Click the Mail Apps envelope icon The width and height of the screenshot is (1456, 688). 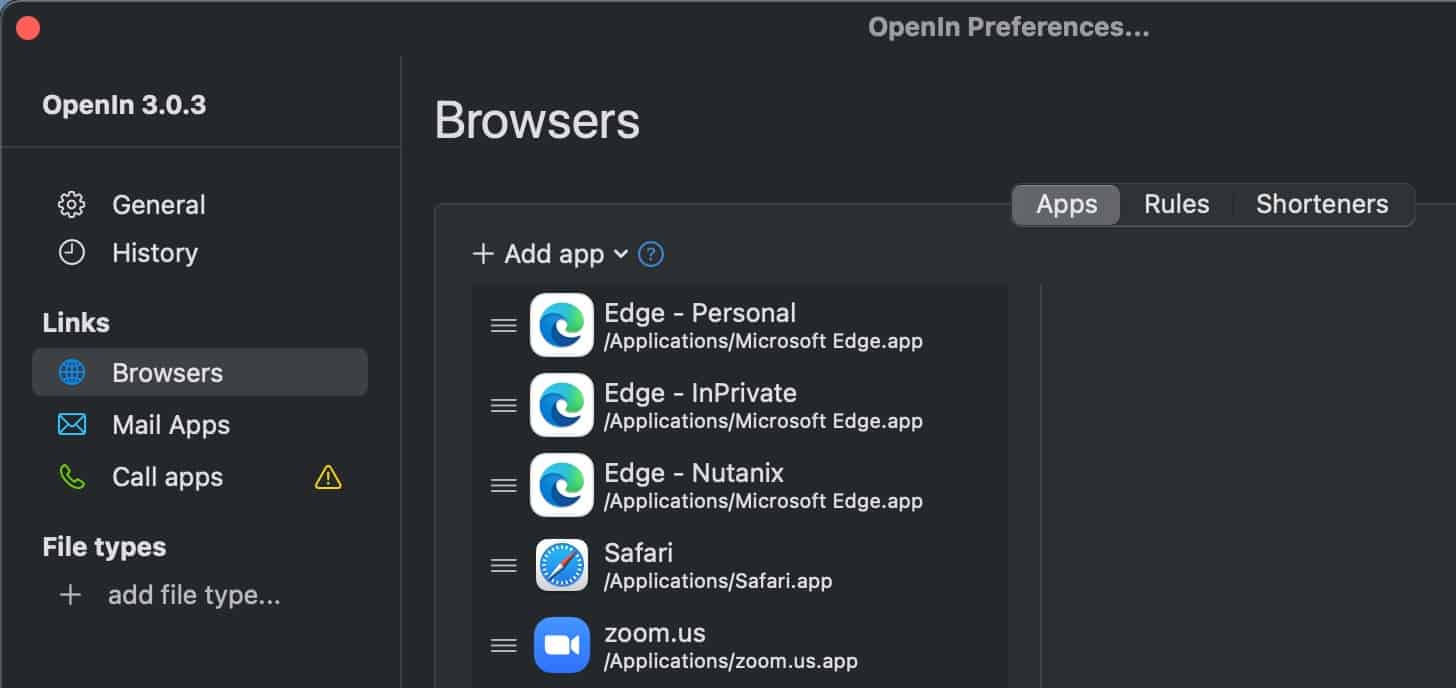pos(71,424)
